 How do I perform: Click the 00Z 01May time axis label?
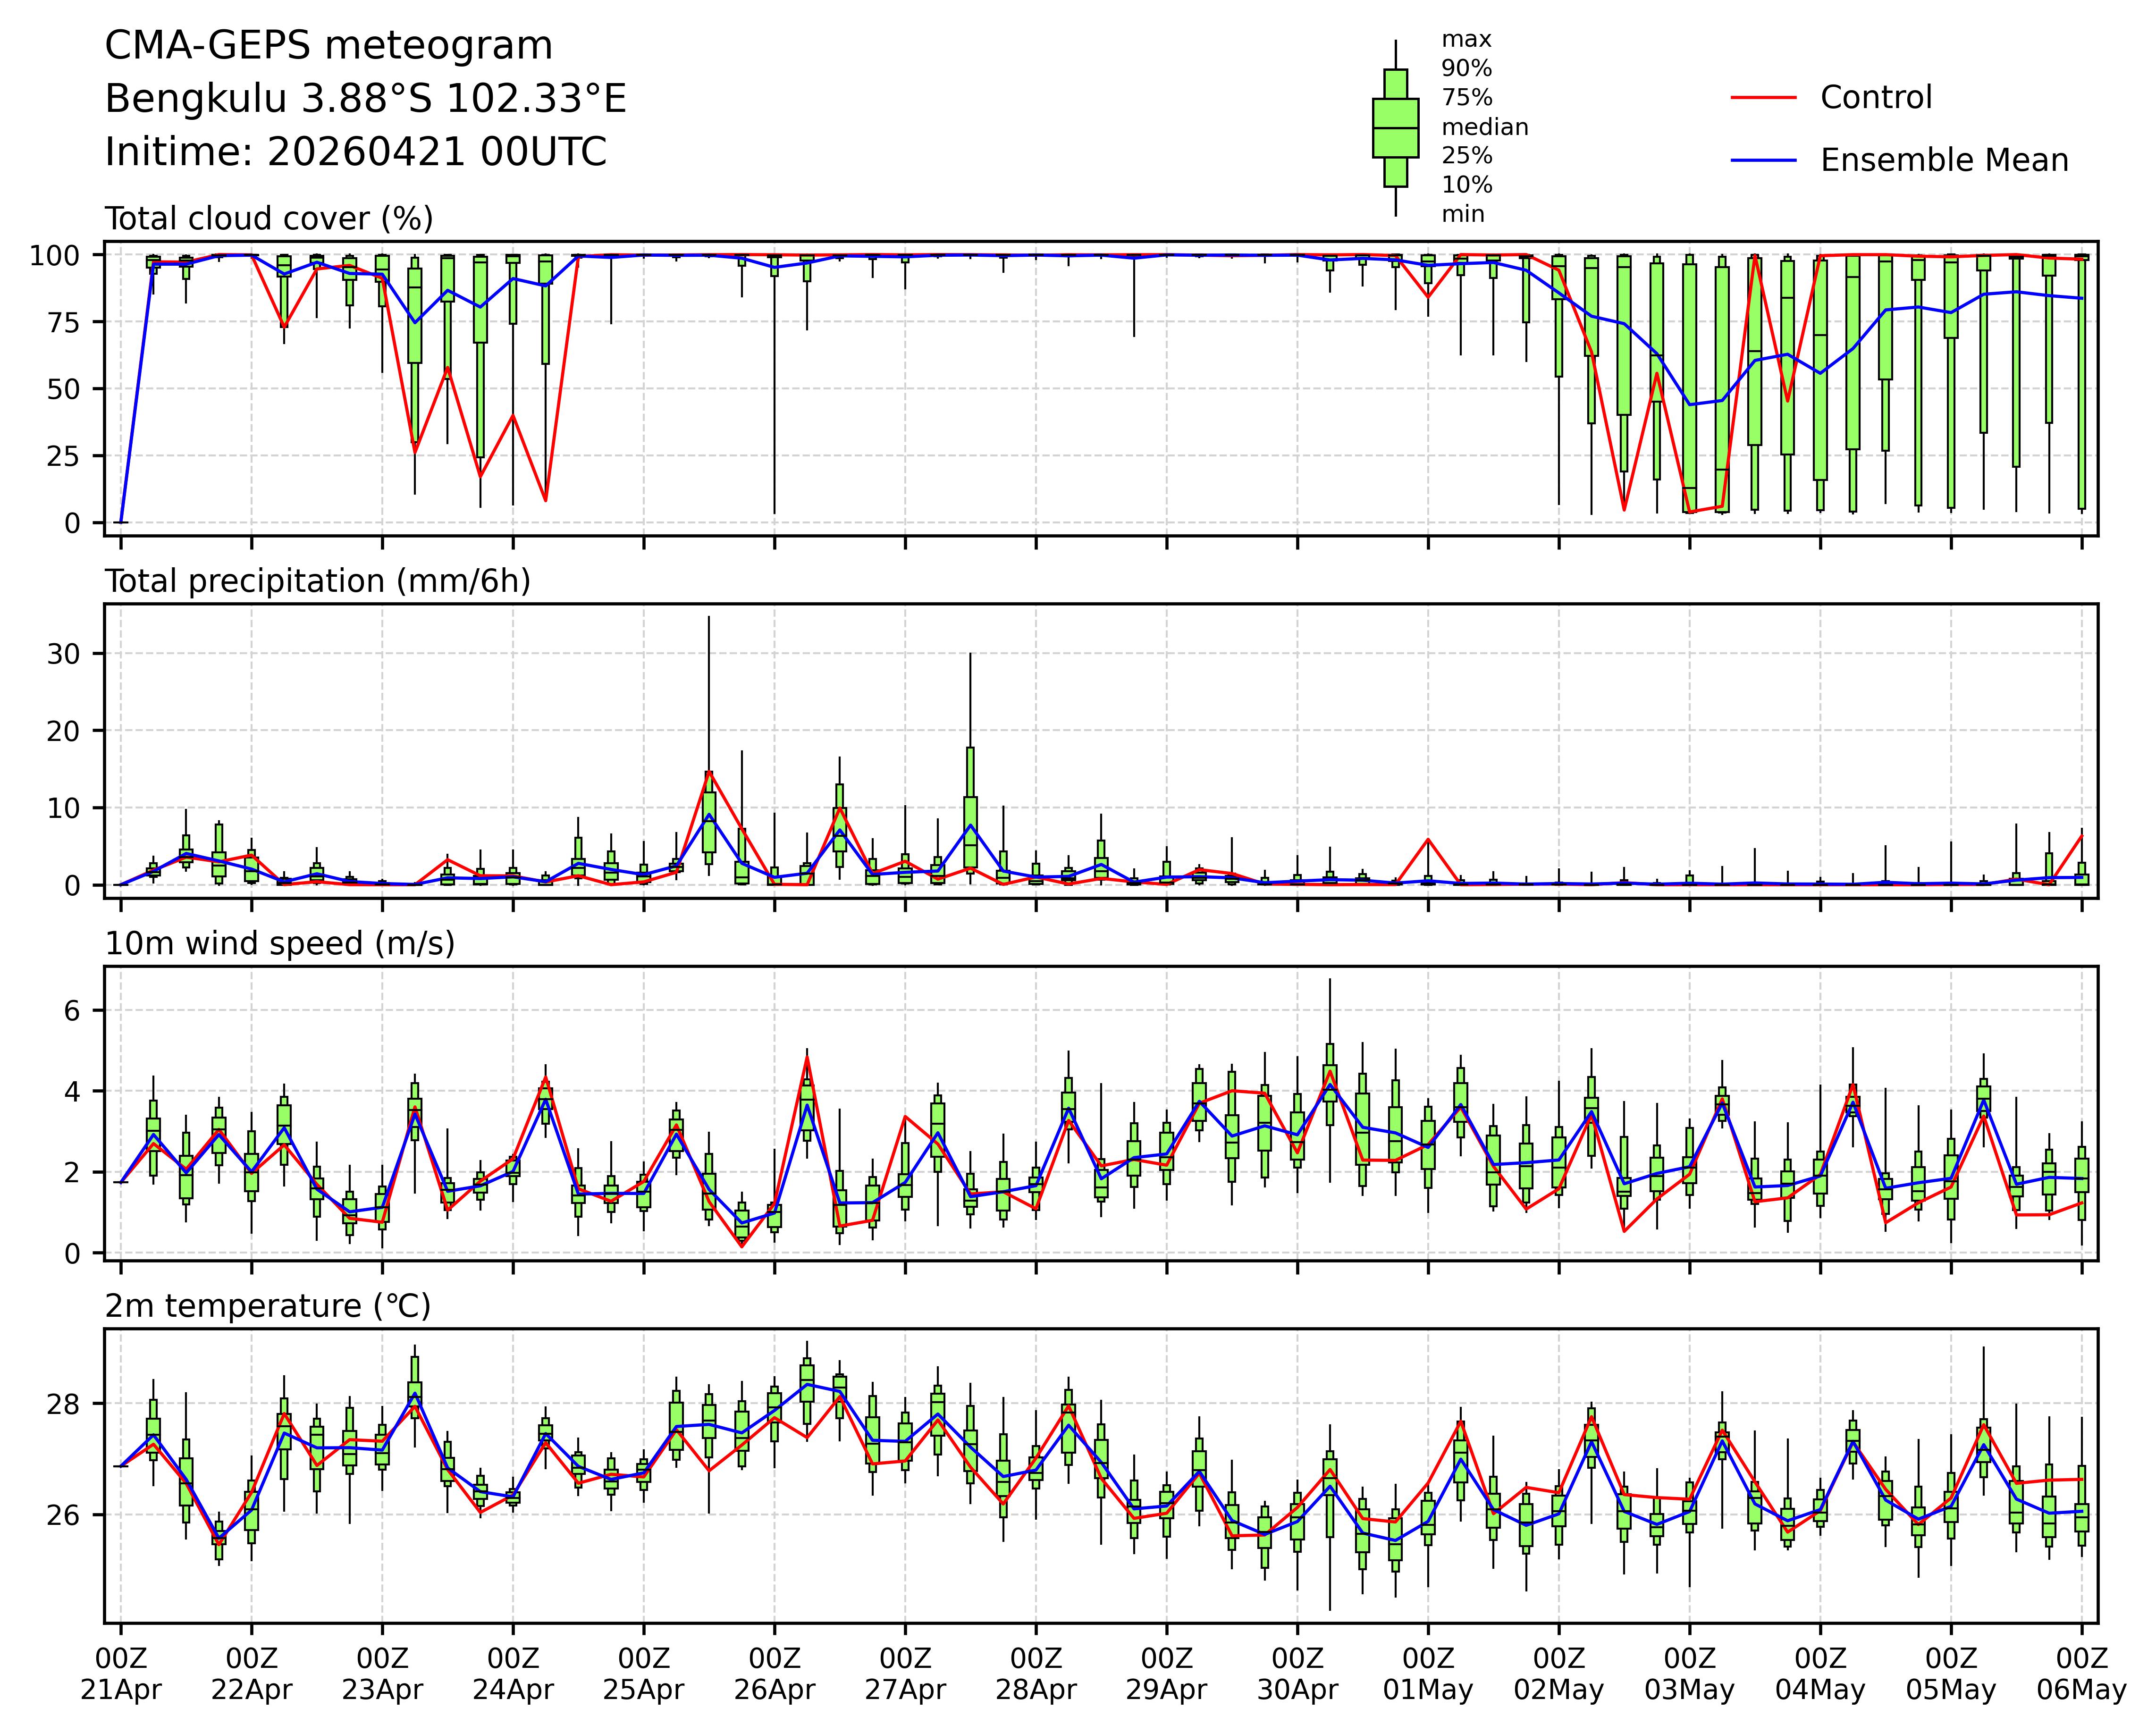click(1428, 1675)
